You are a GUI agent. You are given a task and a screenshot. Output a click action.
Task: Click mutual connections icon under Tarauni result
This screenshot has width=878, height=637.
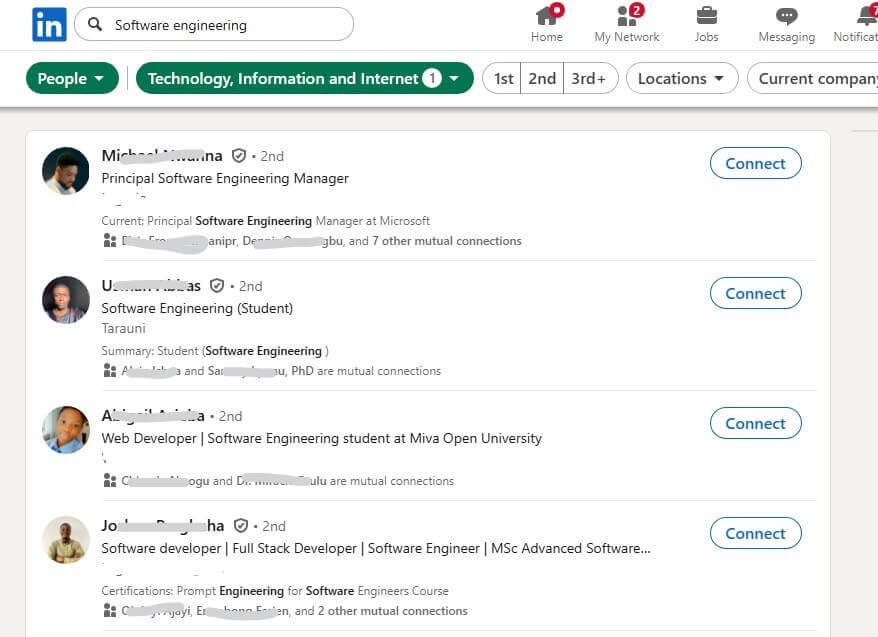tap(110, 371)
